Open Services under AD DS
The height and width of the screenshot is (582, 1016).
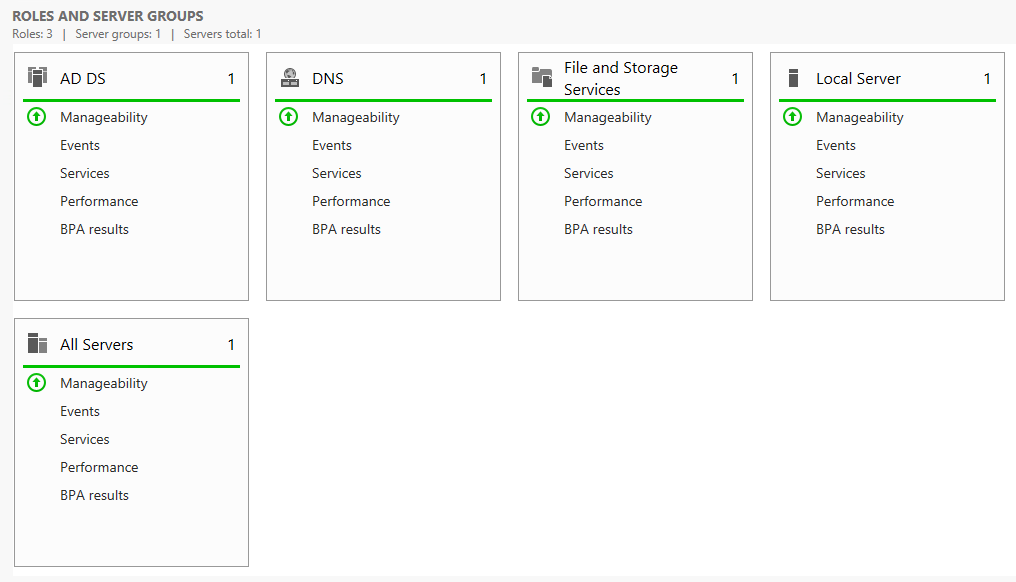point(85,173)
